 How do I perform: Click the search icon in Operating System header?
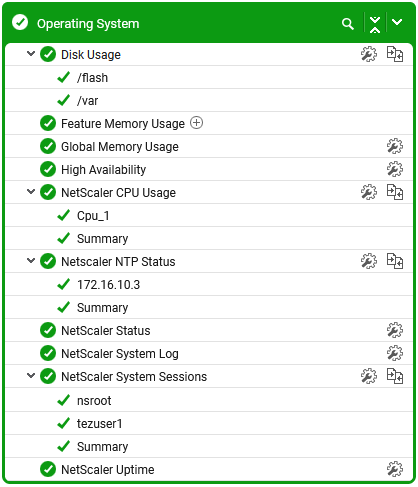(348, 24)
